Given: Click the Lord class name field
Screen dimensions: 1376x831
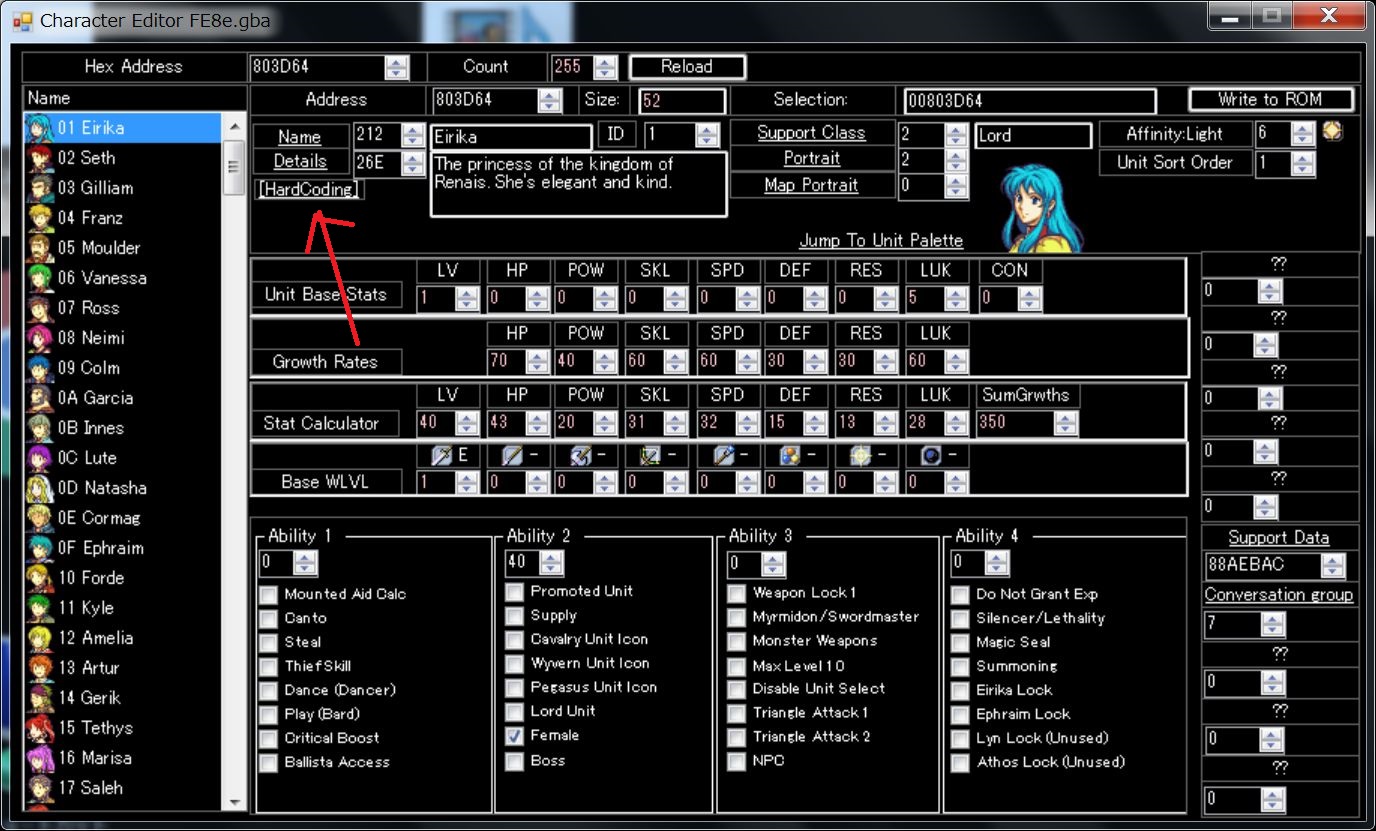Looking at the screenshot, I should (1033, 136).
